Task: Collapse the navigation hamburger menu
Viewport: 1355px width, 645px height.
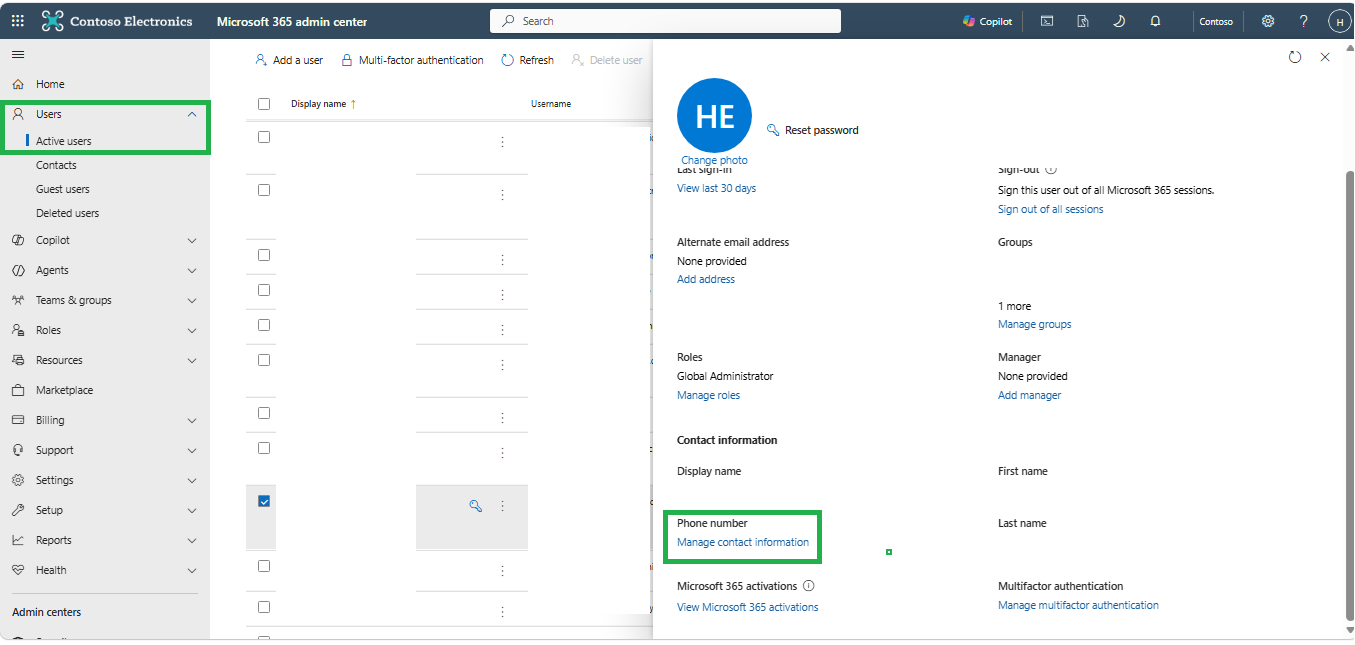Action: pyautogui.click(x=18, y=54)
